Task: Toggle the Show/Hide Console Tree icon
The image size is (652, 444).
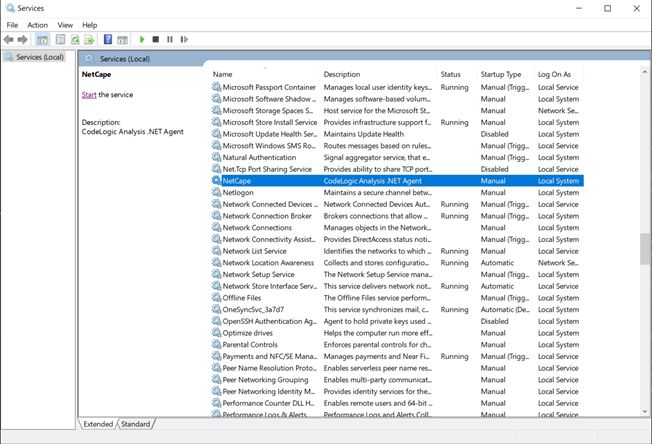Action: point(42,39)
